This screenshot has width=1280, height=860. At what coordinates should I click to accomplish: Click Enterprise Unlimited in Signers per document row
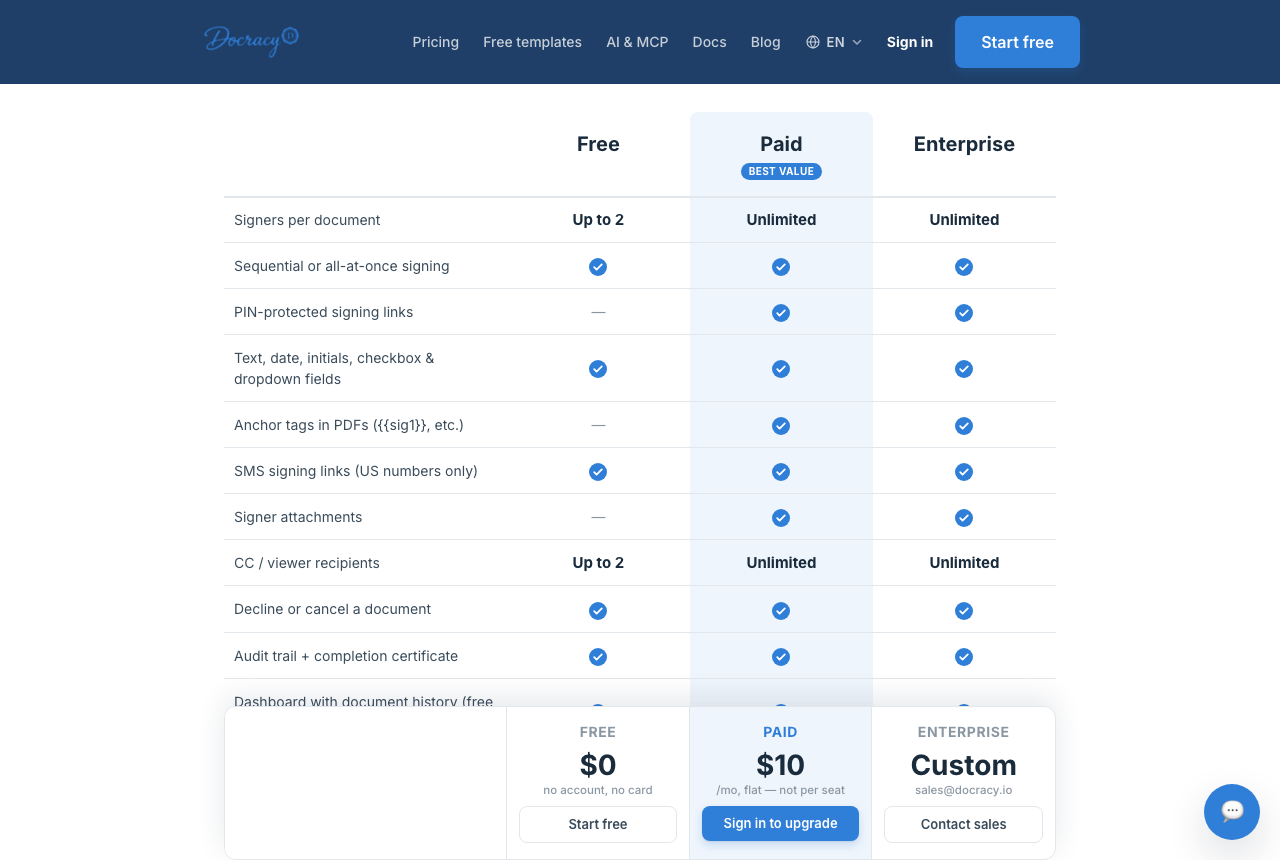(x=964, y=220)
